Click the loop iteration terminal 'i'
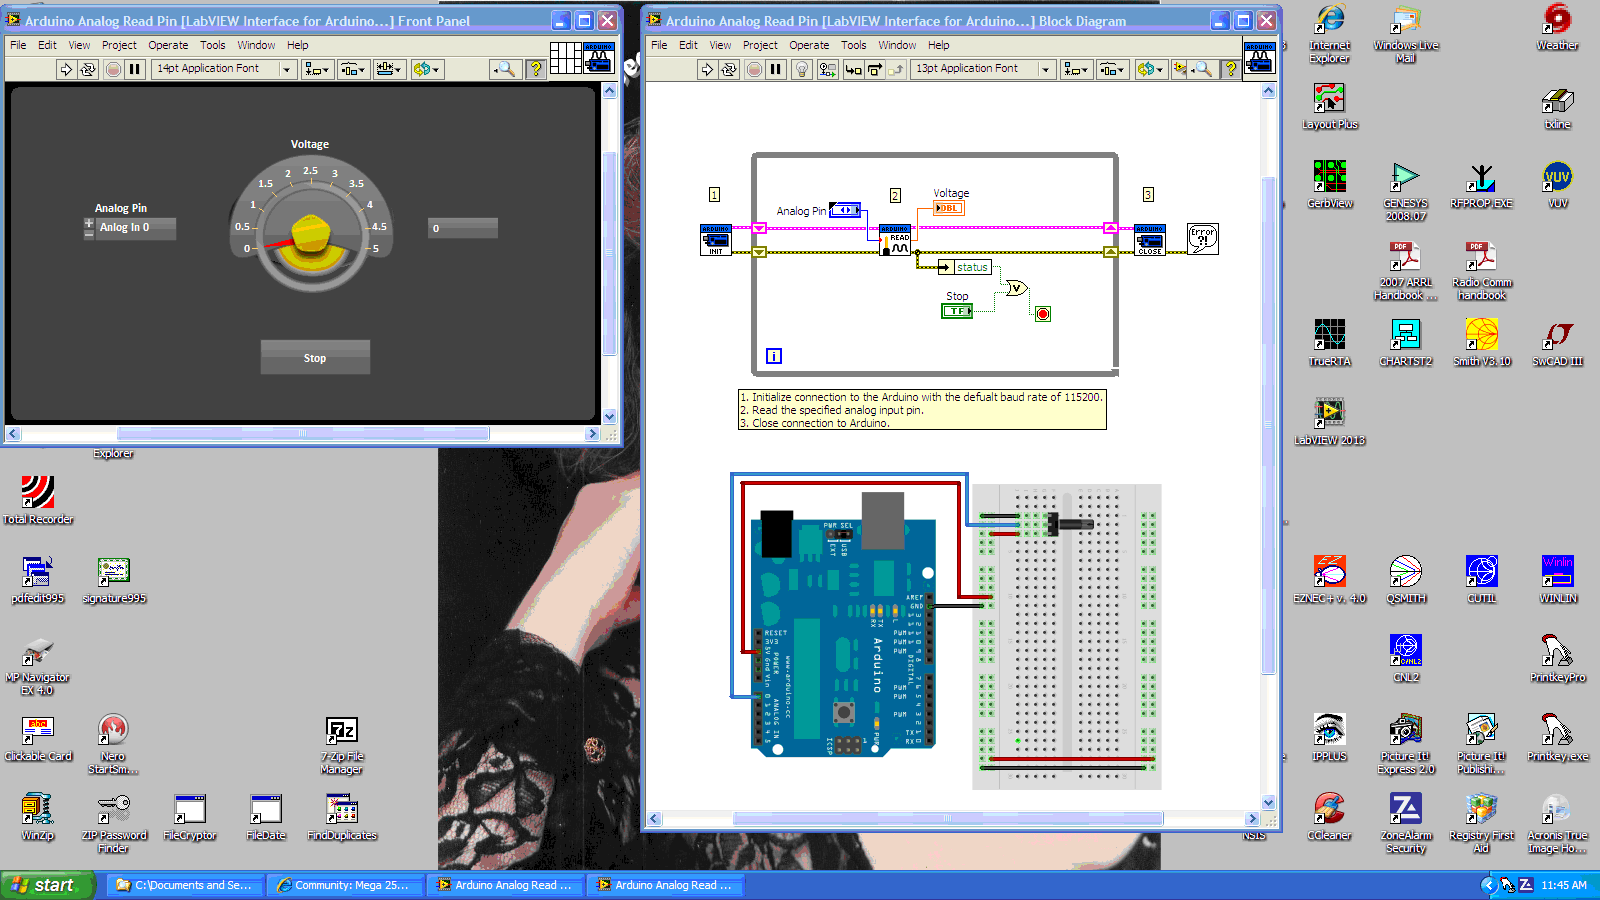1600x900 pixels. point(774,356)
